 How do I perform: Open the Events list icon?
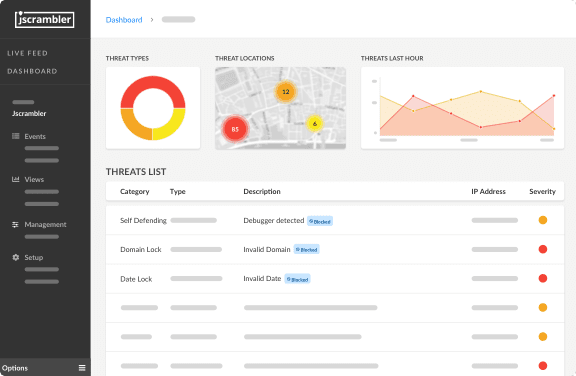[x=15, y=136]
